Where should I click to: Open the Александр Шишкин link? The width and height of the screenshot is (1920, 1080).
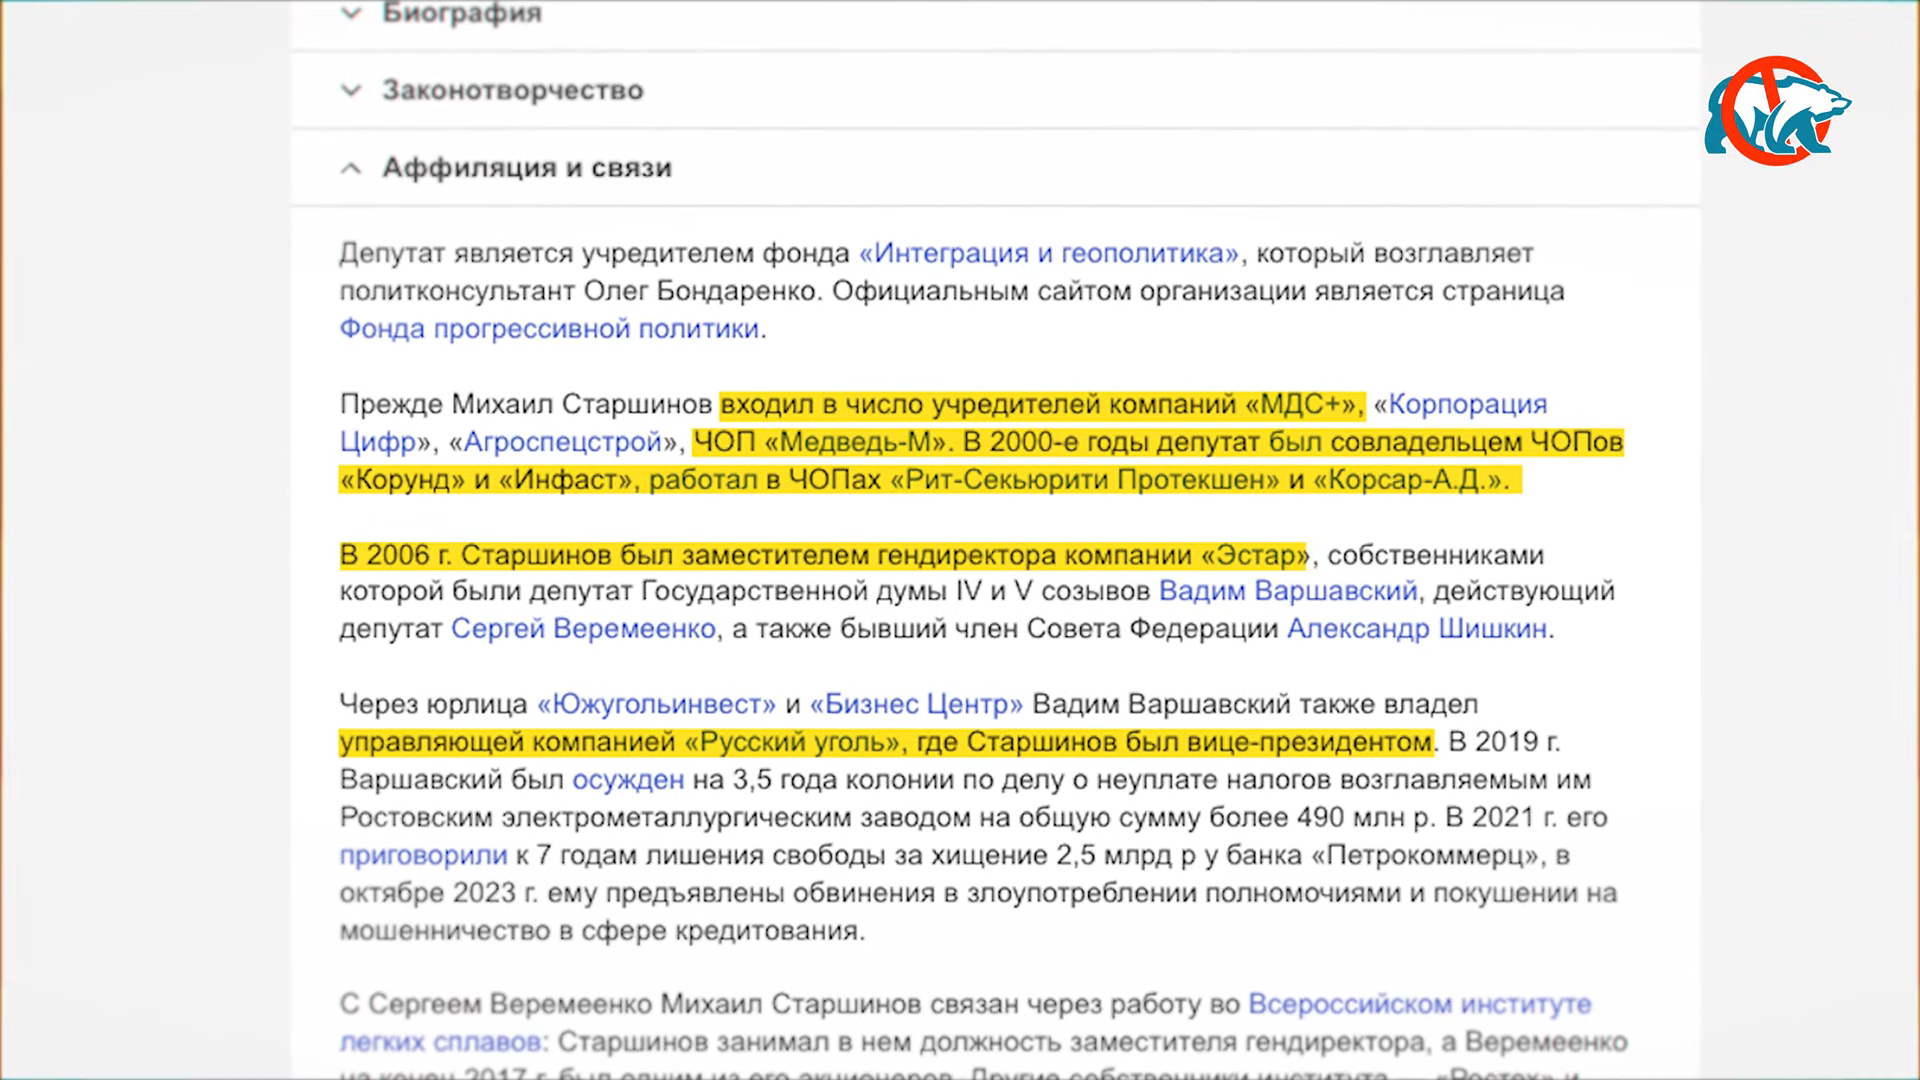point(1417,629)
